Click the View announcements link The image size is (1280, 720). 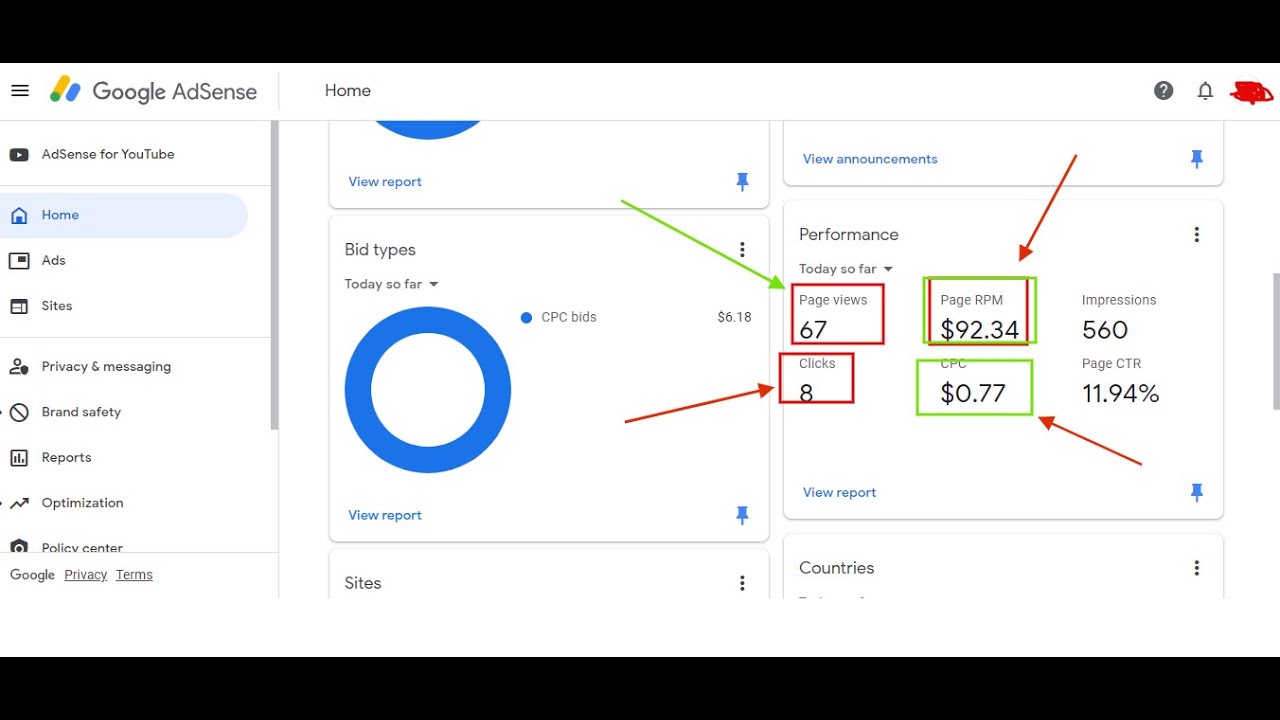[870, 159]
